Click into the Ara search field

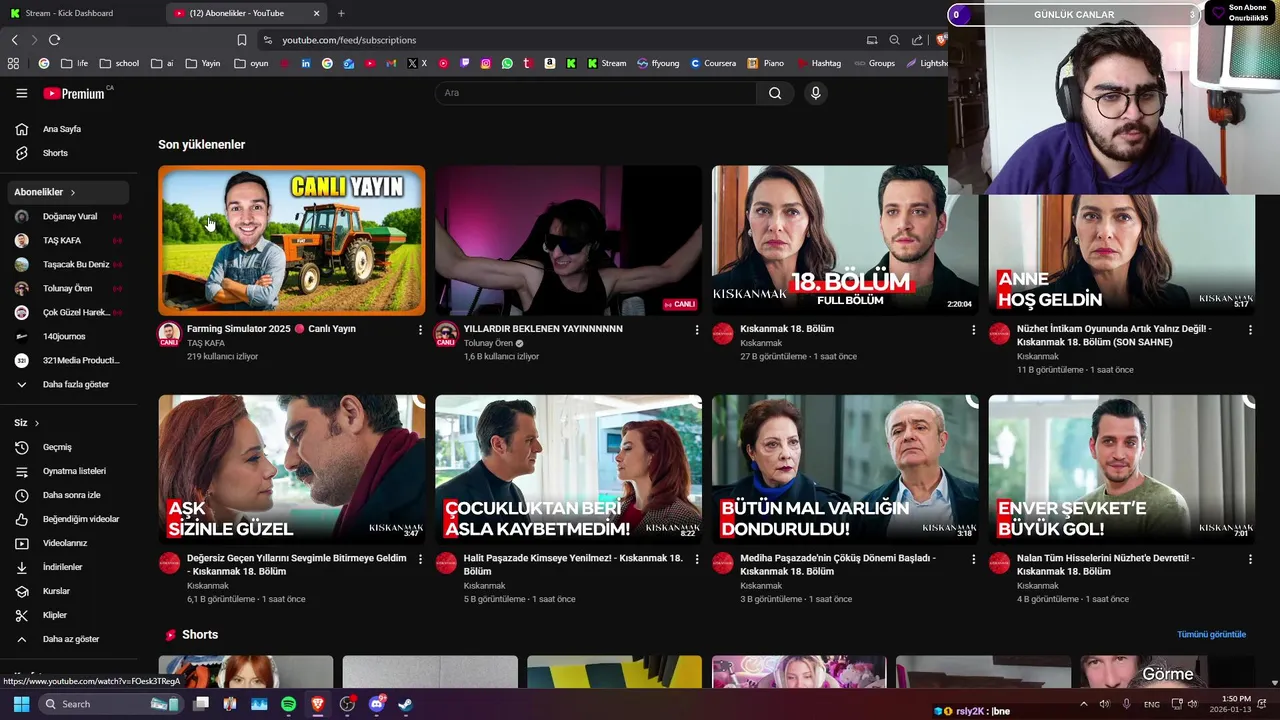[x=596, y=93]
